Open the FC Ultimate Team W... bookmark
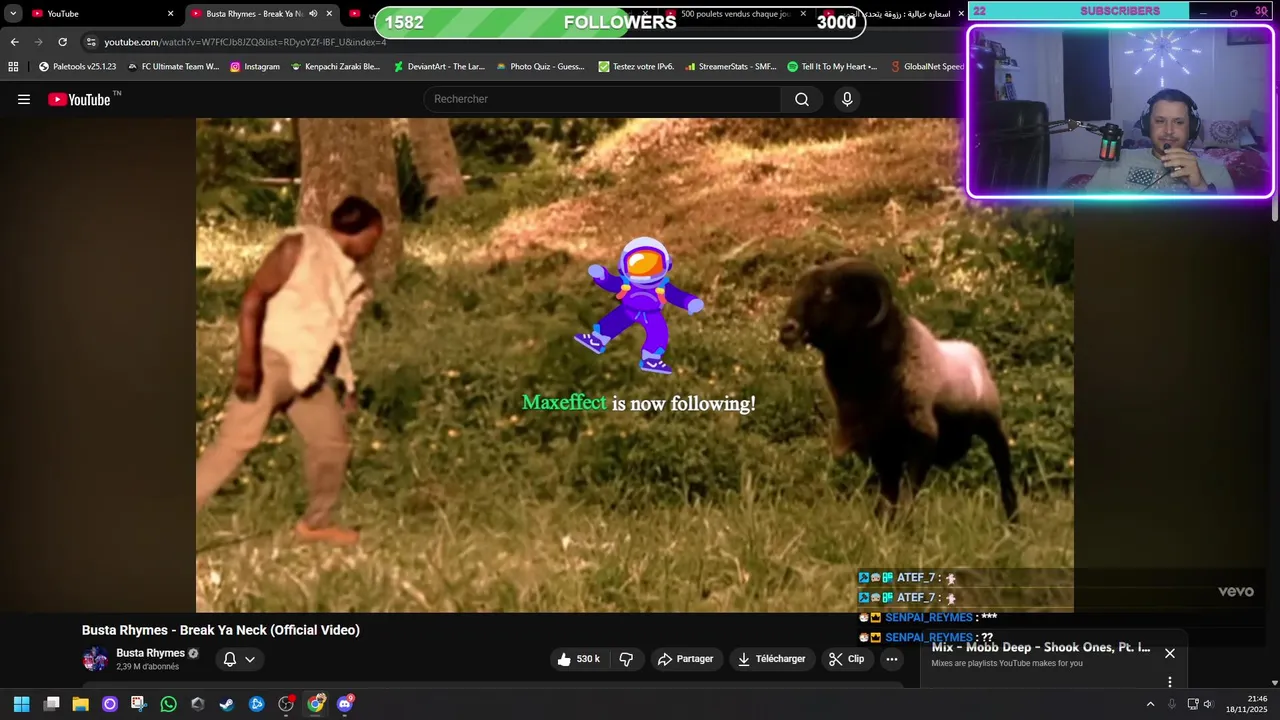 pyautogui.click(x=173, y=67)
